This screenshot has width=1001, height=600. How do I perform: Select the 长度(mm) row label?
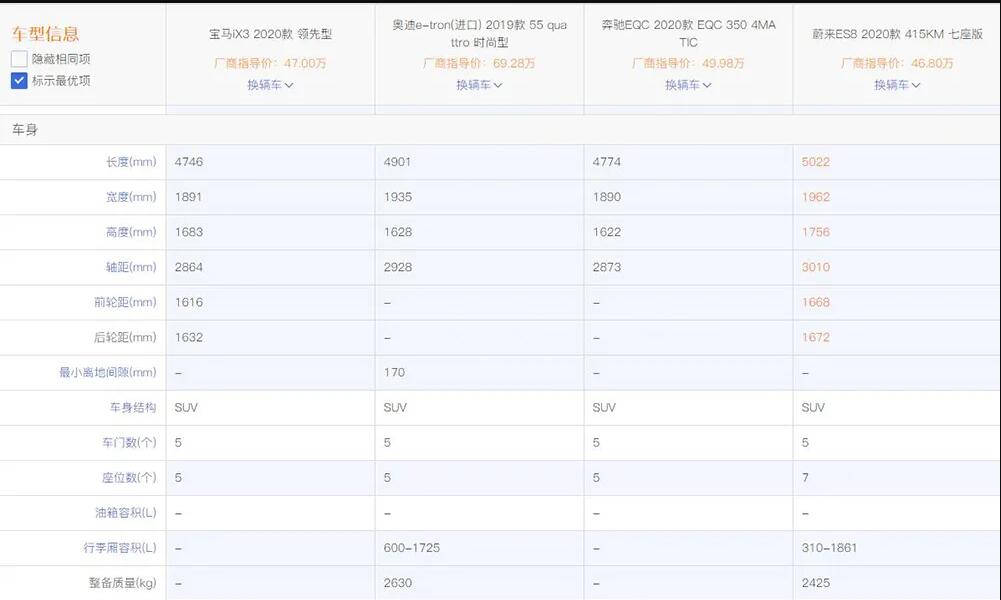pyautogui.click(x=131, y=162)
